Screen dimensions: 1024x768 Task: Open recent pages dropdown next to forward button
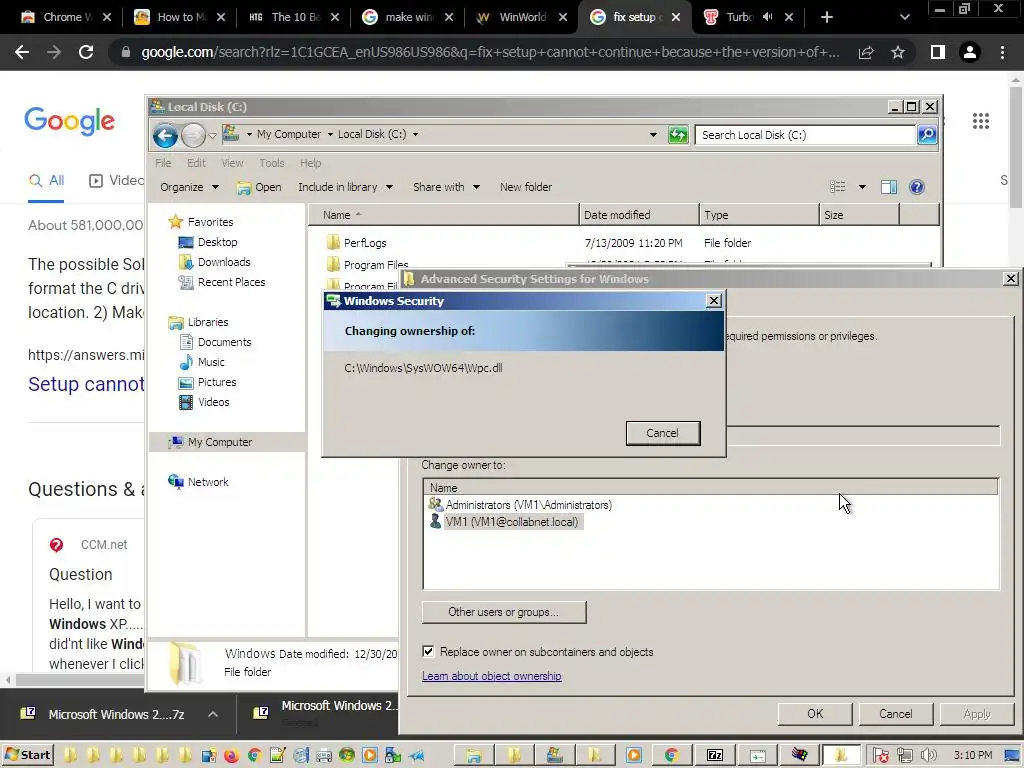point(212,136)
